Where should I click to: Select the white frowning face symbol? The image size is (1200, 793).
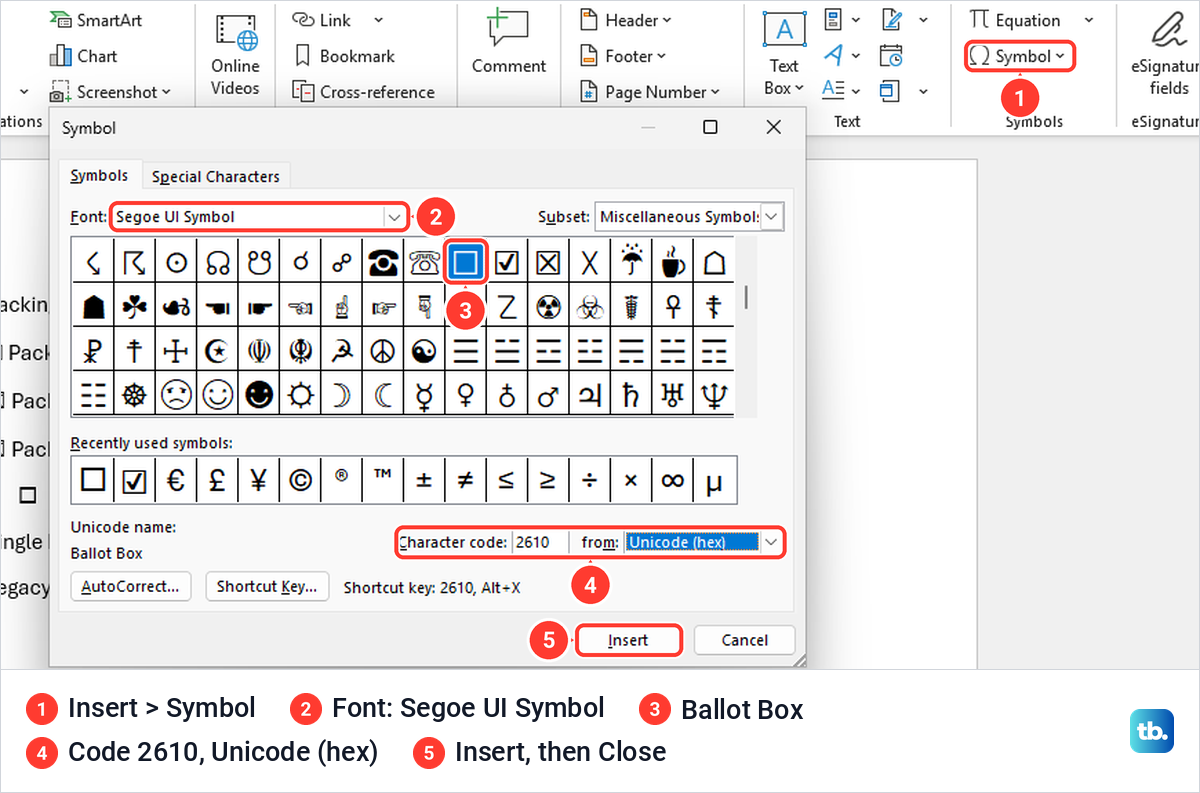[x=176, y=394]
